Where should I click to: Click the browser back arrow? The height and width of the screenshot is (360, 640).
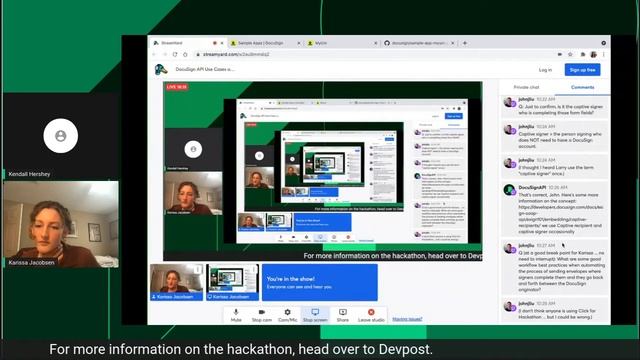[154, 54]
